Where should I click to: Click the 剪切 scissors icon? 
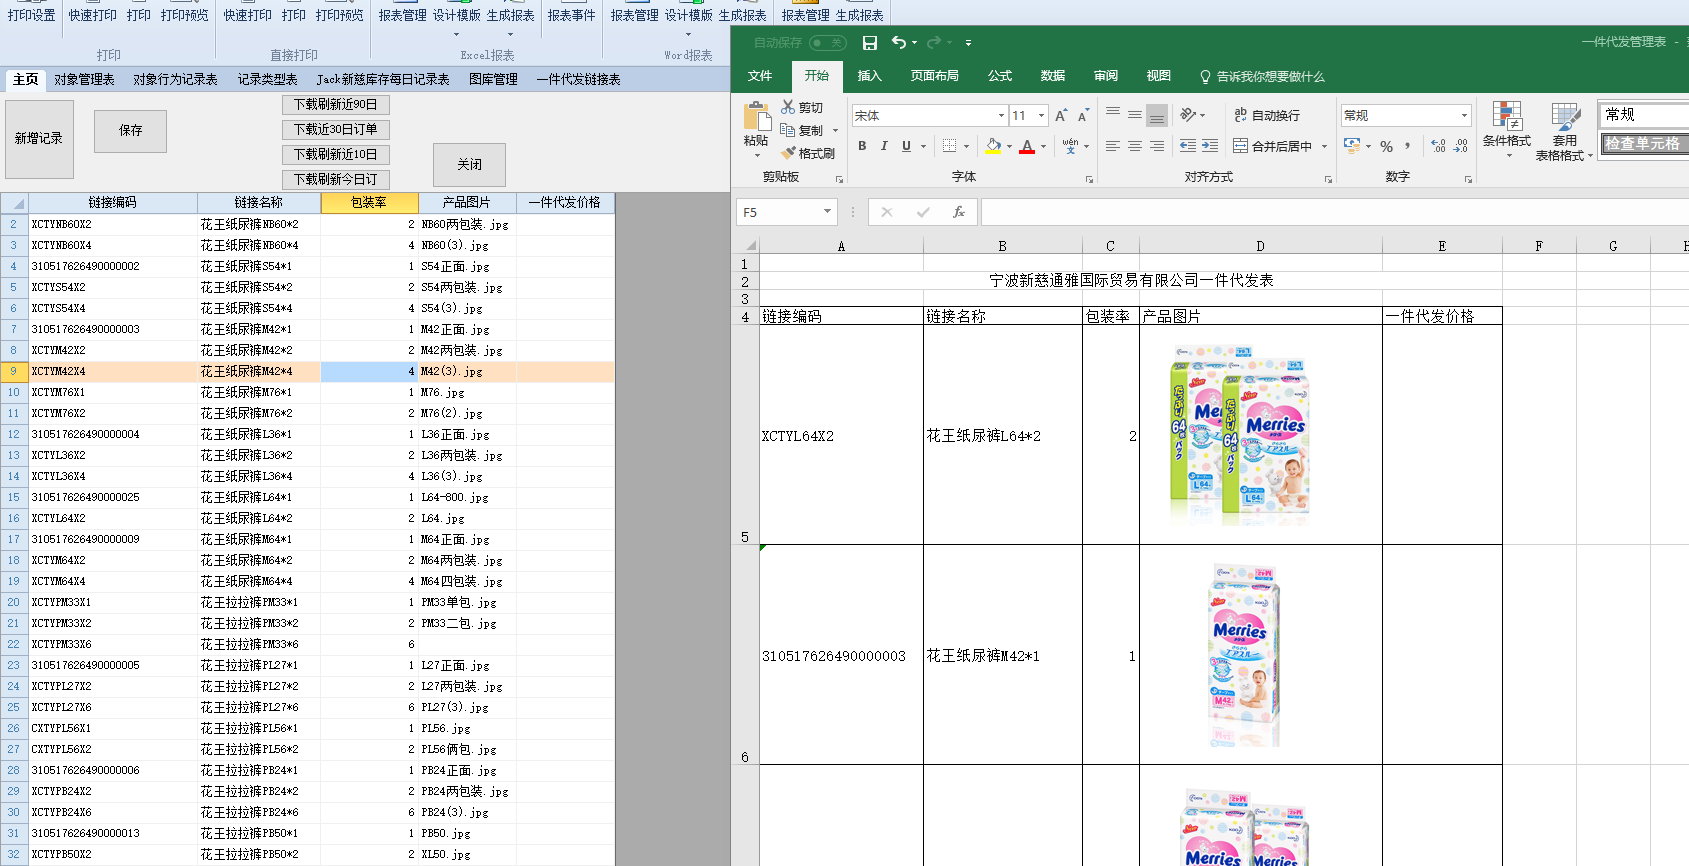[788, 107]
